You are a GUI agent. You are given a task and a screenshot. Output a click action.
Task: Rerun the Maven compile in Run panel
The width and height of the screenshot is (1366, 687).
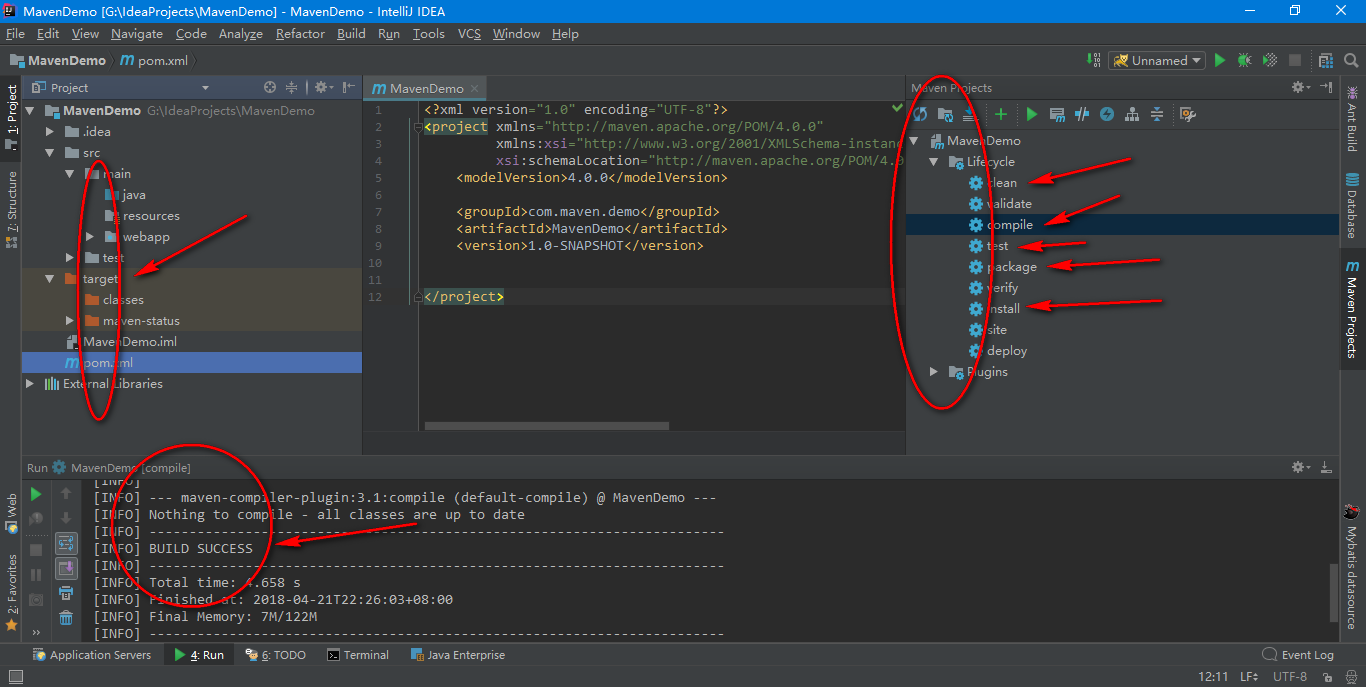pos(36,494)
